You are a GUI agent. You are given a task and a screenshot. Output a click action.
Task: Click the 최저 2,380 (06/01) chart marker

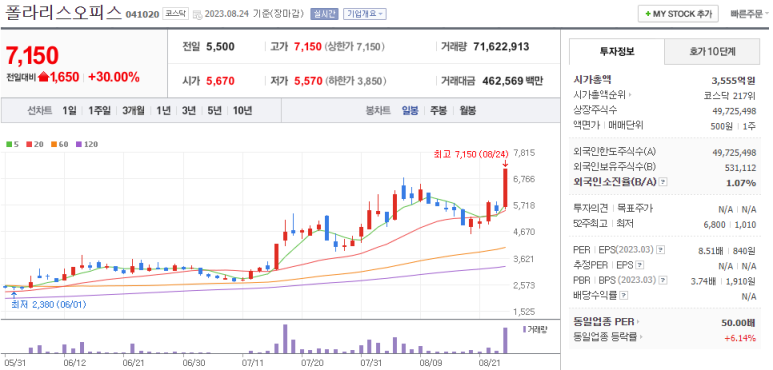pyautogui.click(x=48, y=304)
